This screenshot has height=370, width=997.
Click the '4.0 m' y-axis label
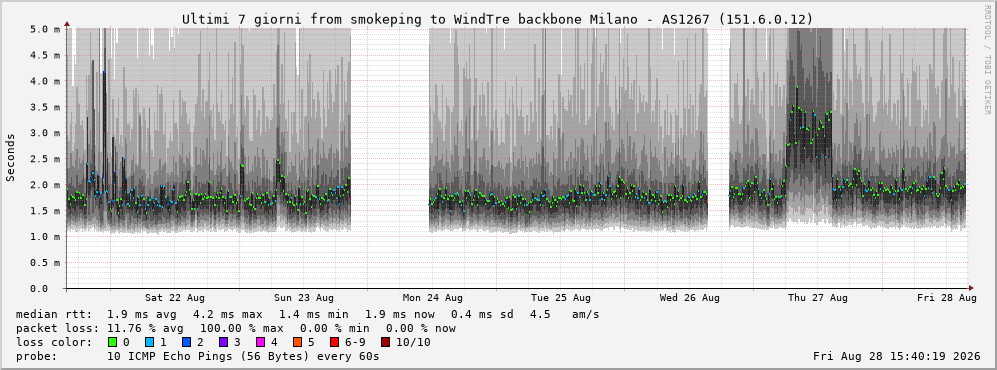point(45,81)
